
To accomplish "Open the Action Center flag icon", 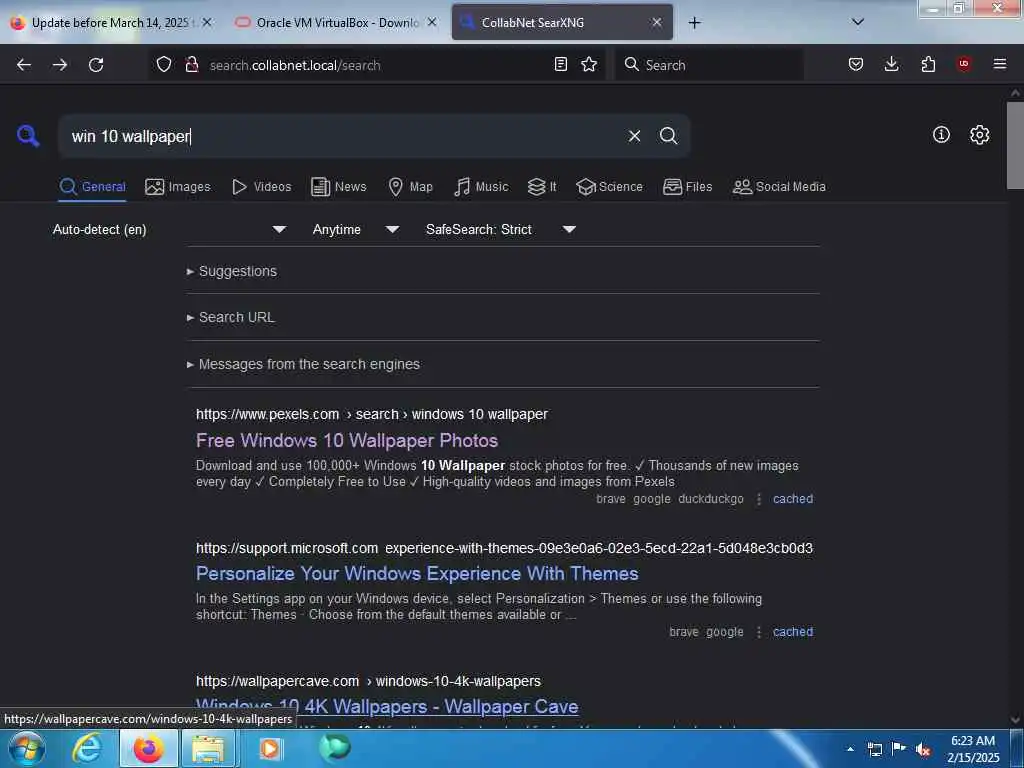I will pos(899,748).
